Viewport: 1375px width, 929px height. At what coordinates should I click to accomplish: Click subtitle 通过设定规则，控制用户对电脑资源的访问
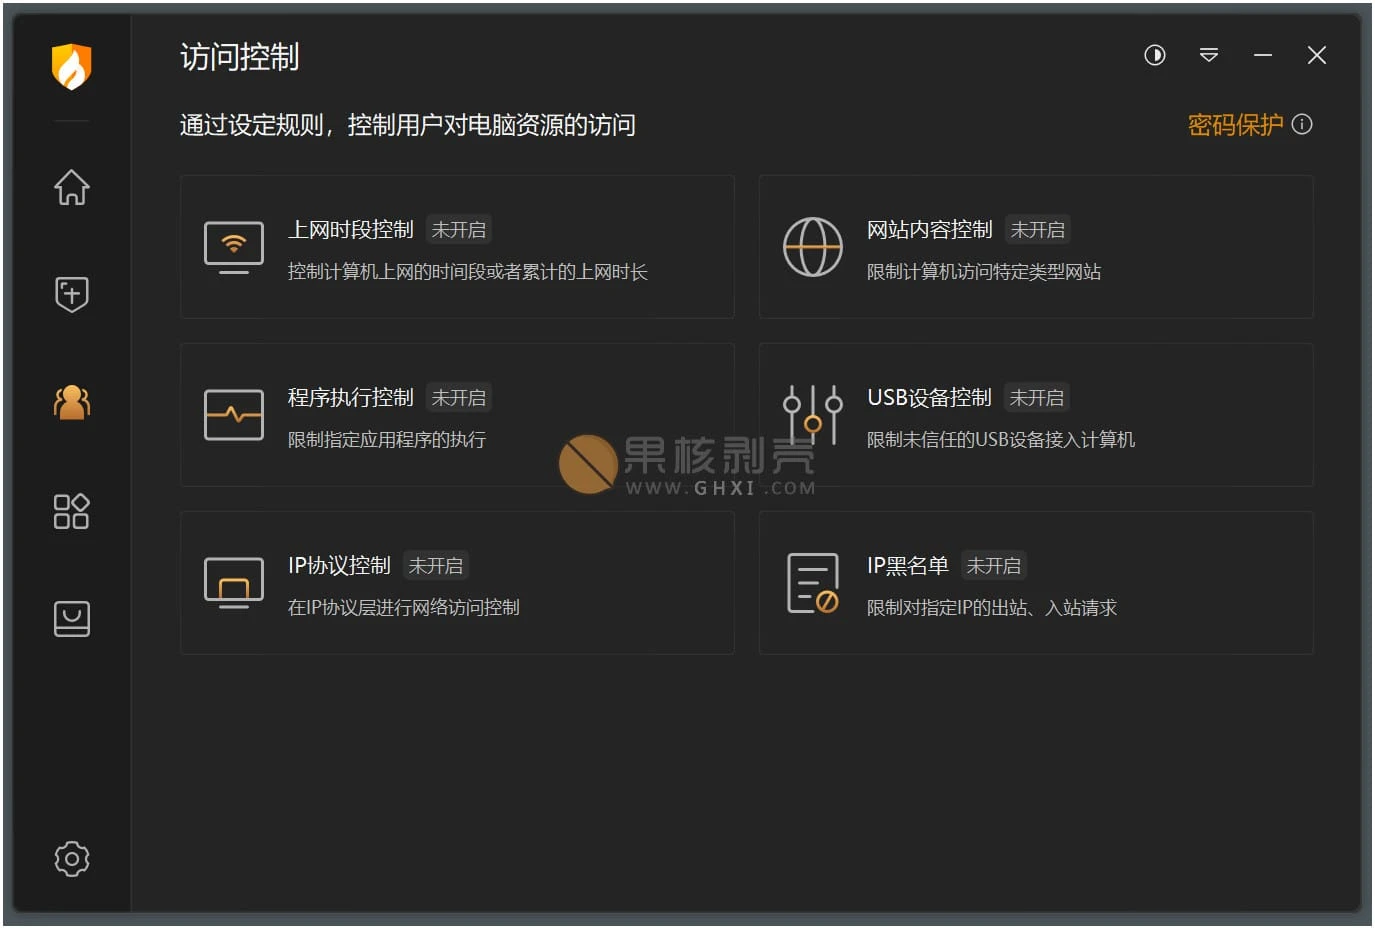coord(408,125)
